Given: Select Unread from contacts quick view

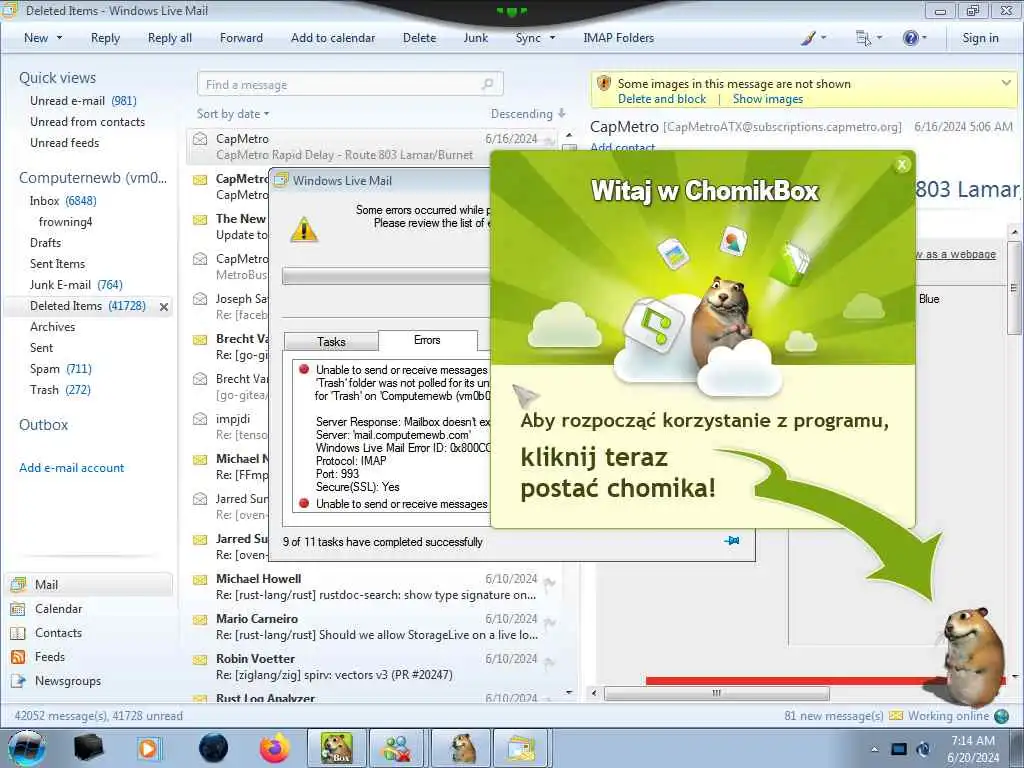Looking at the screenshot, I should [x=88, y=121].
